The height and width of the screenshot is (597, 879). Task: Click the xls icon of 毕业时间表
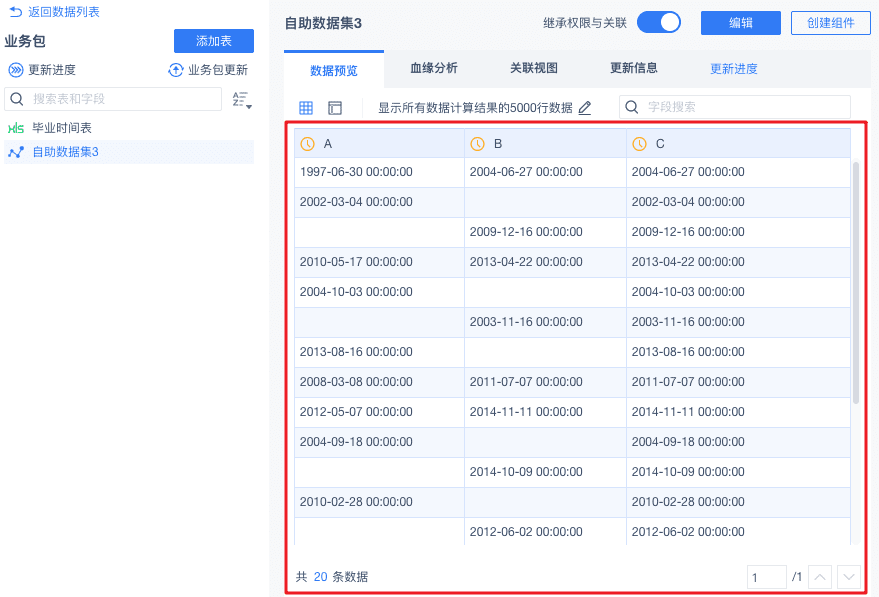point(16,128)
